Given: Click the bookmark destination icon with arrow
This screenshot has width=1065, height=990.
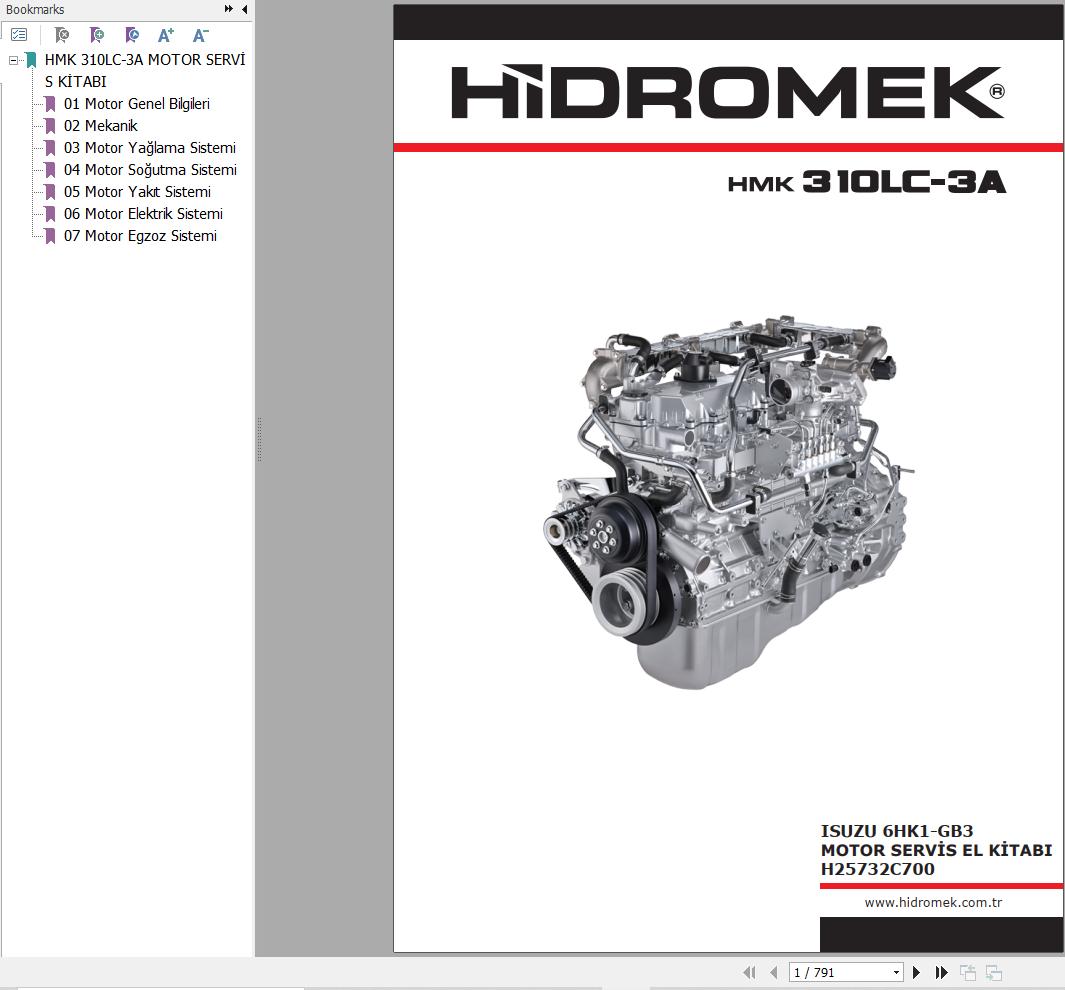Looking at the screenshot, I should point(132,35).
